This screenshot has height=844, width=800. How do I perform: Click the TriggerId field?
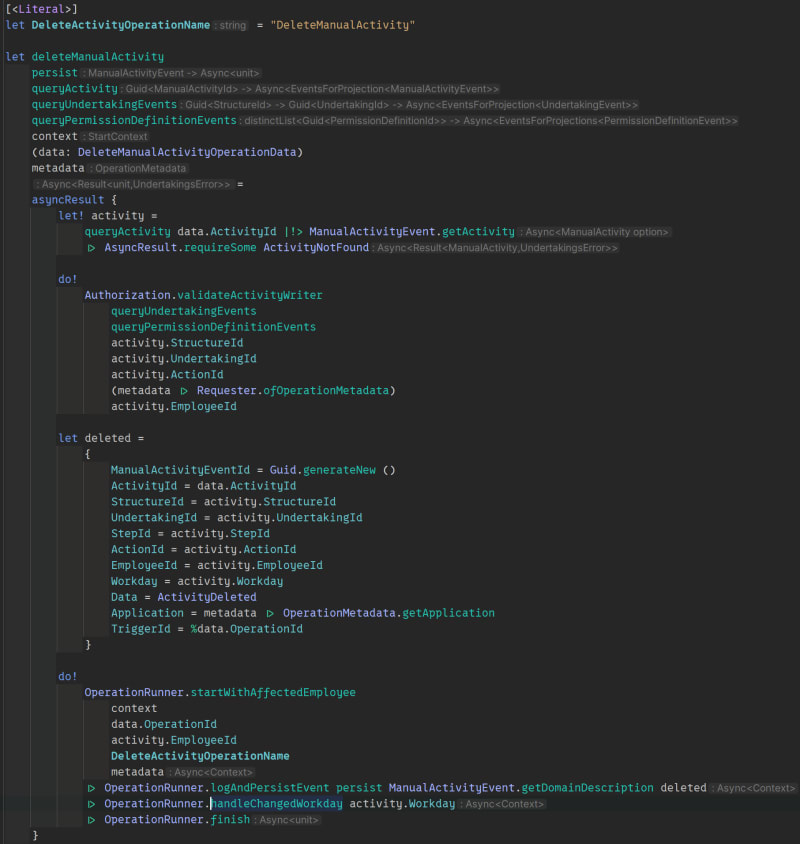(x=141, y=629)
